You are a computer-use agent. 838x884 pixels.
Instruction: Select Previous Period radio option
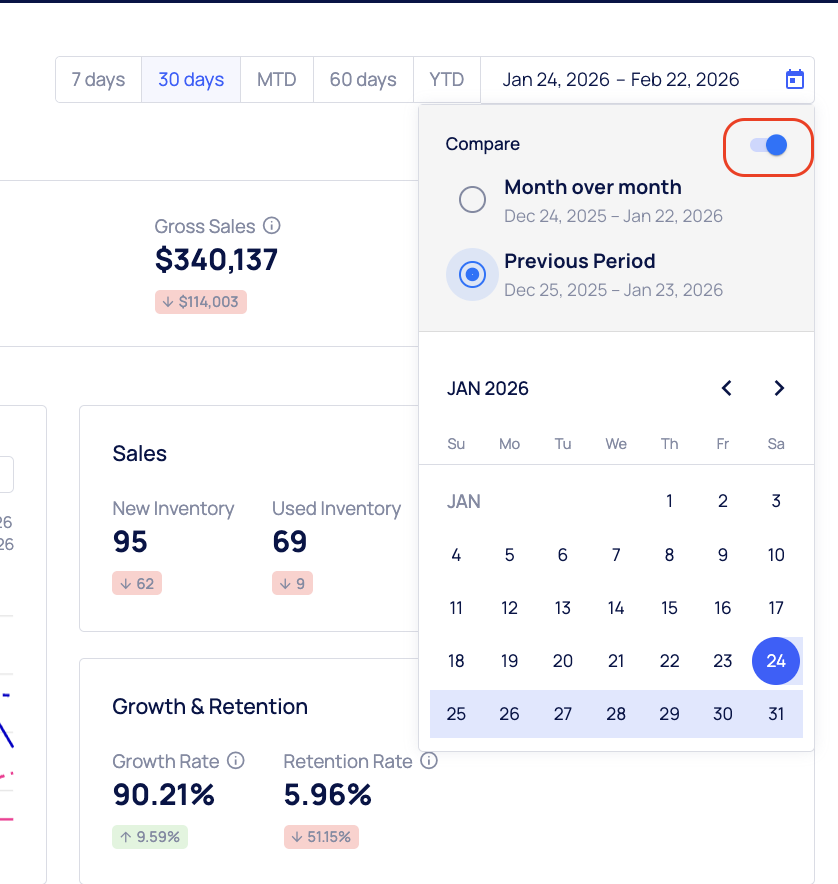(472, 274)
